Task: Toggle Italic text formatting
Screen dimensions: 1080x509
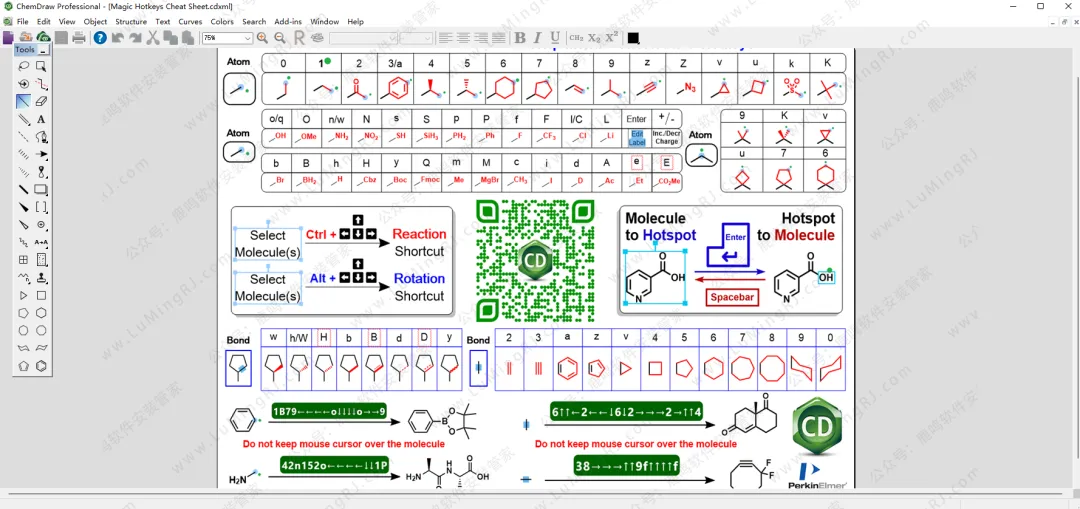Action: [538, 38]
